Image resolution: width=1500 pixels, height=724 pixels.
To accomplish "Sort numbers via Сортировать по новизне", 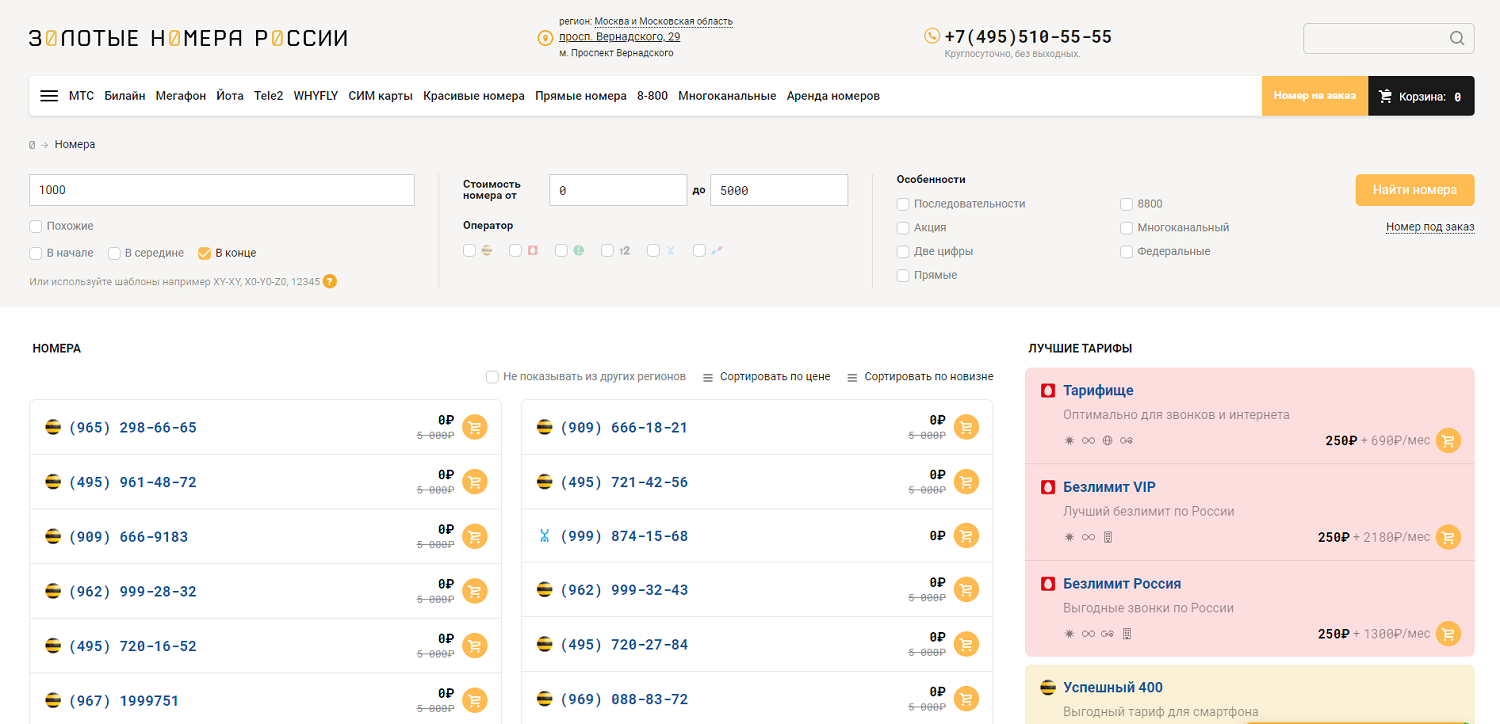I will point(920,377).
